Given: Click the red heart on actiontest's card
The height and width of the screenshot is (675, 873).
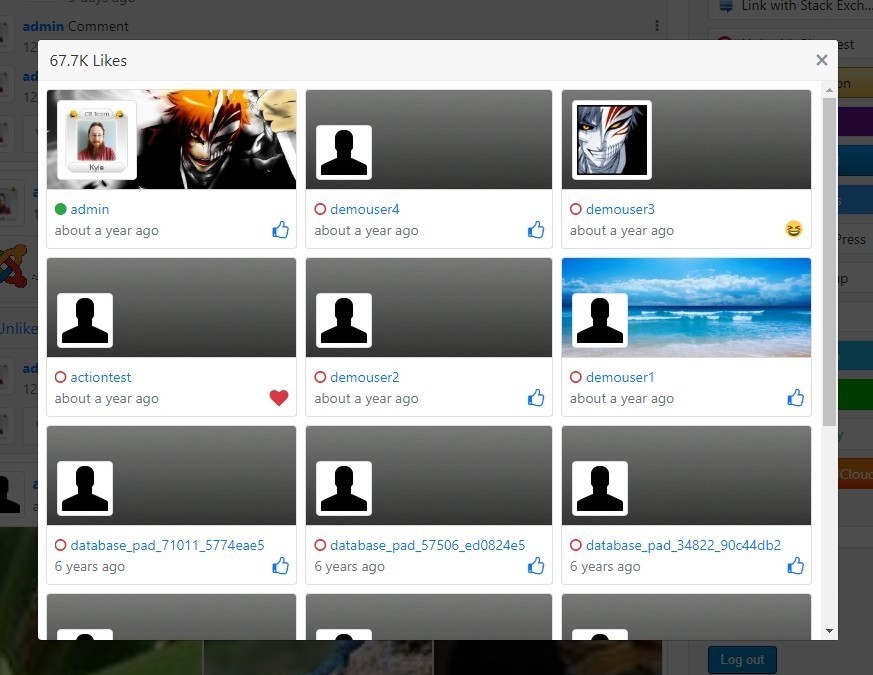Looking at the screenshot, I should coord(279,398).
